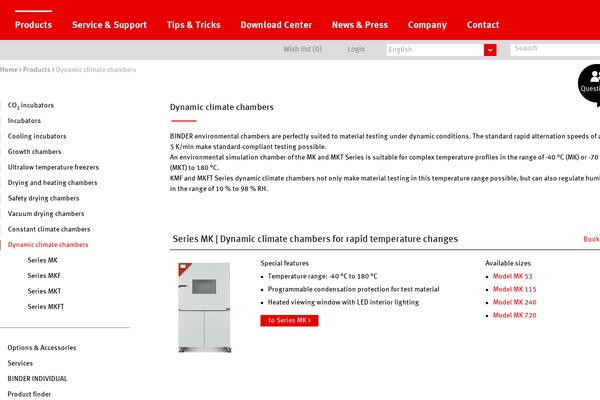Image resolution: width=600 pixels, height=400 pixels.
Task: Open Model MK 115 link
Action: point(514,289)
